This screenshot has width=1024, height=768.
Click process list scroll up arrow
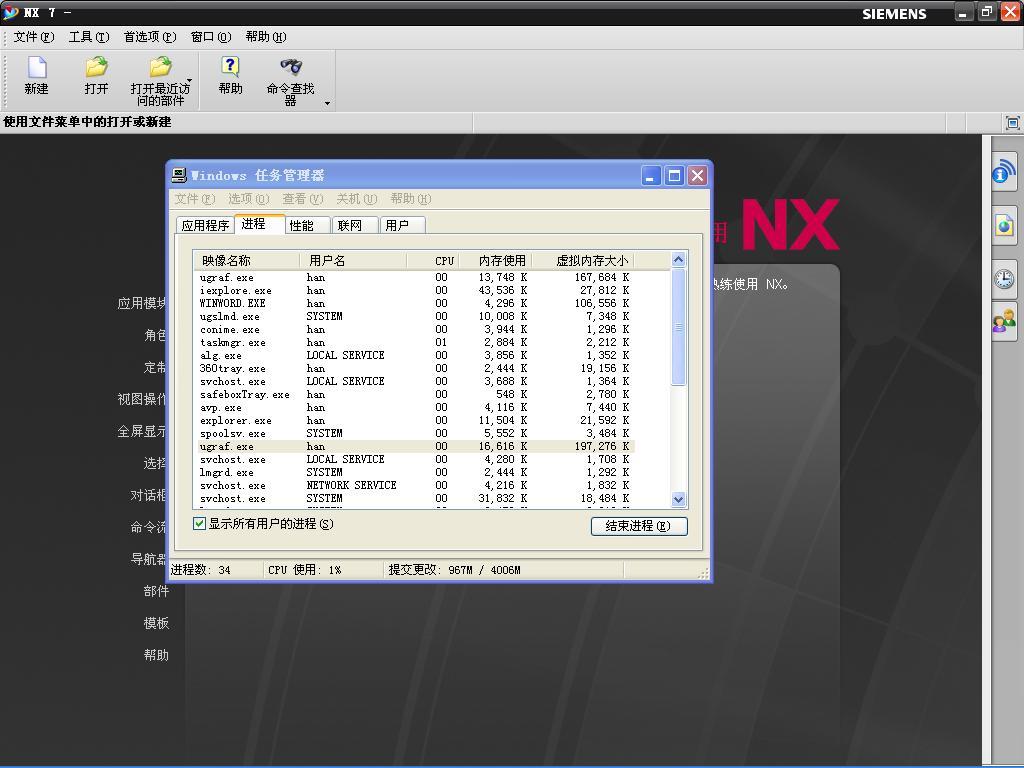pyautogui.click(x=678, y=260)
